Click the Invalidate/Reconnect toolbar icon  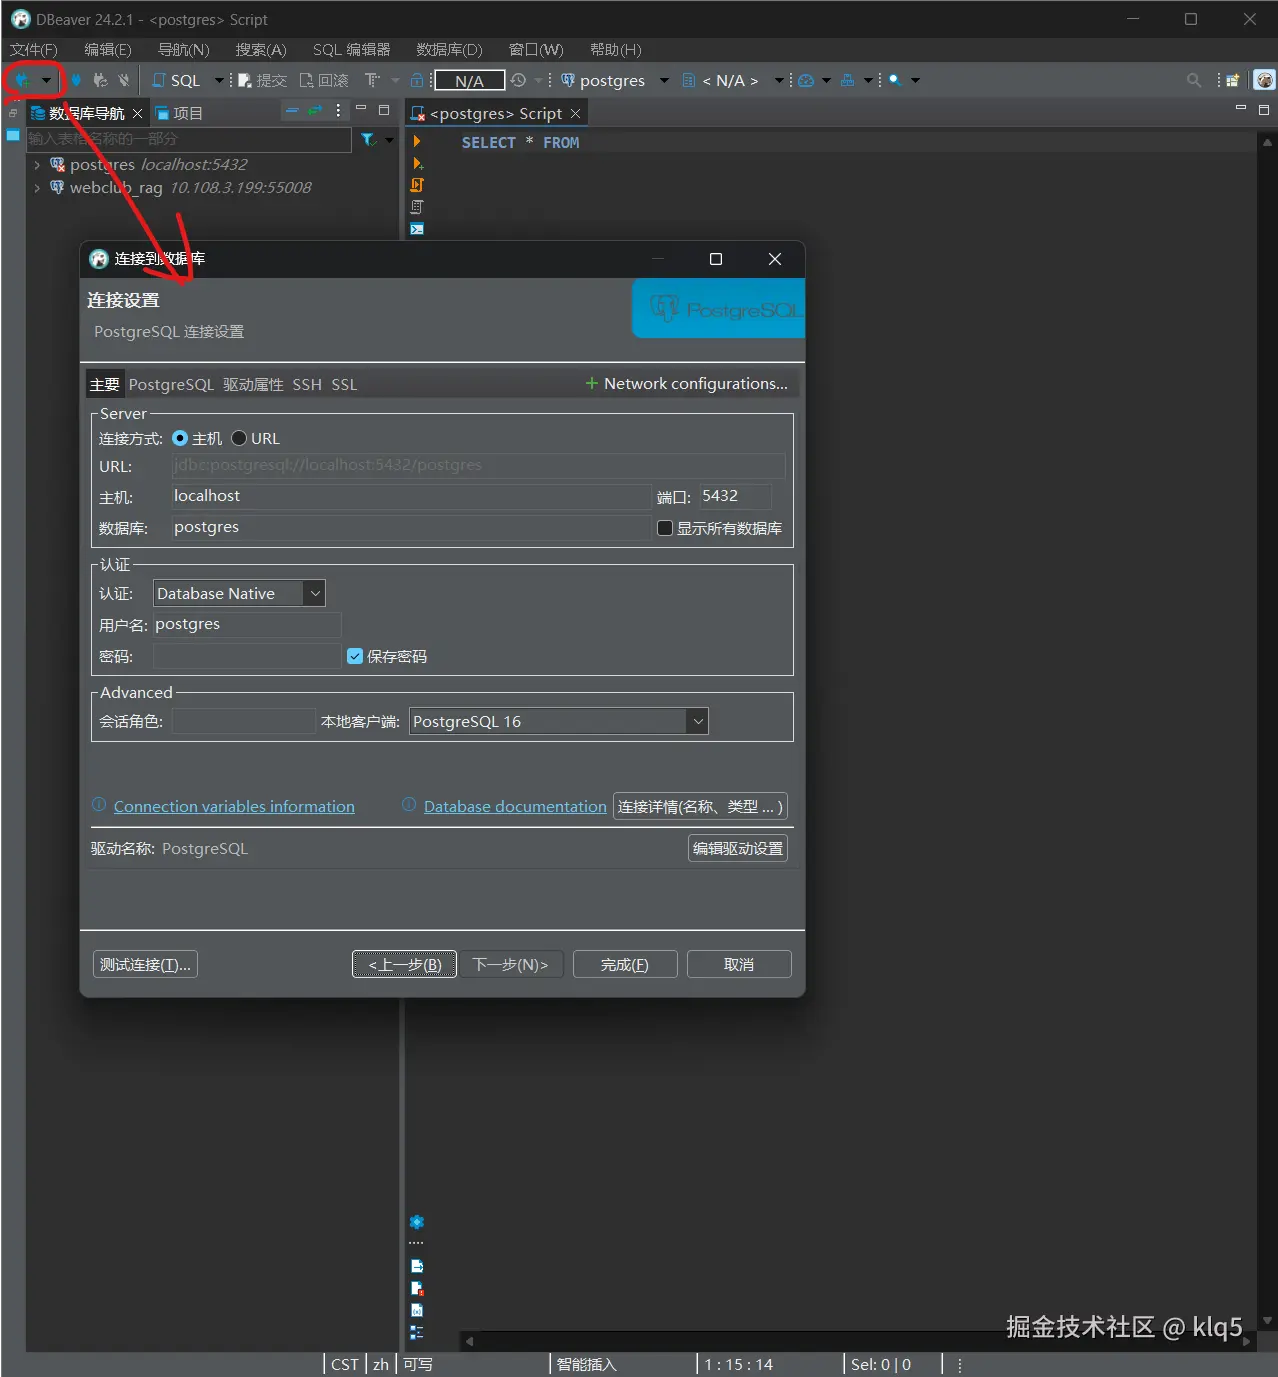click(x=100, y=80)
